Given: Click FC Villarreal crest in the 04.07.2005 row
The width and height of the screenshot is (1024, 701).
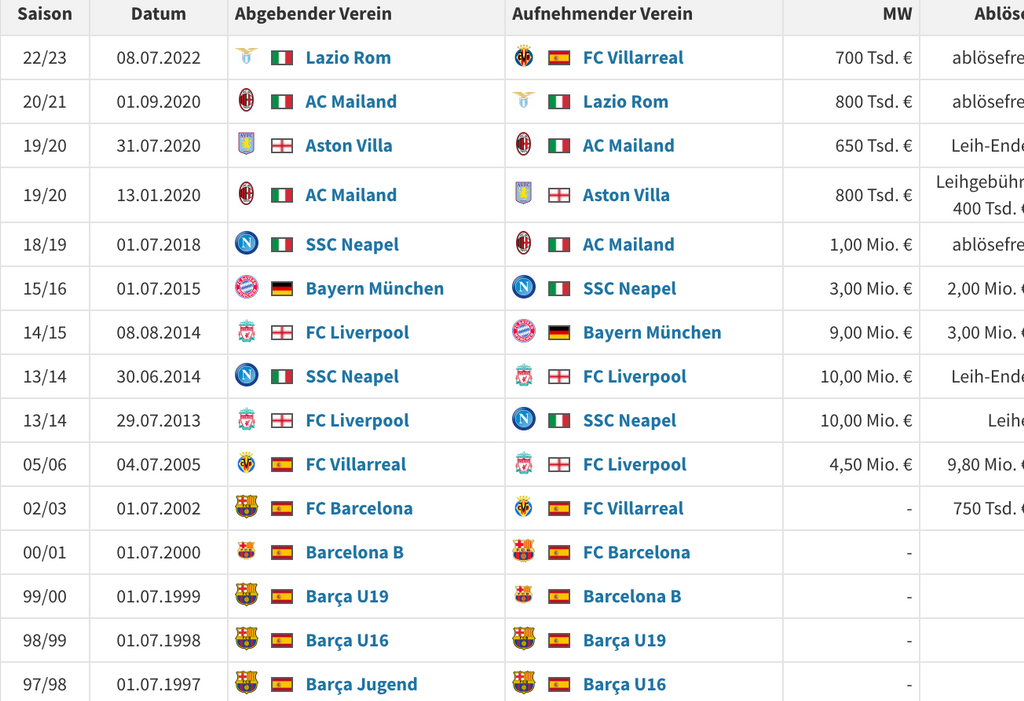Looking at the screenshot, I should tap(246, 464).
